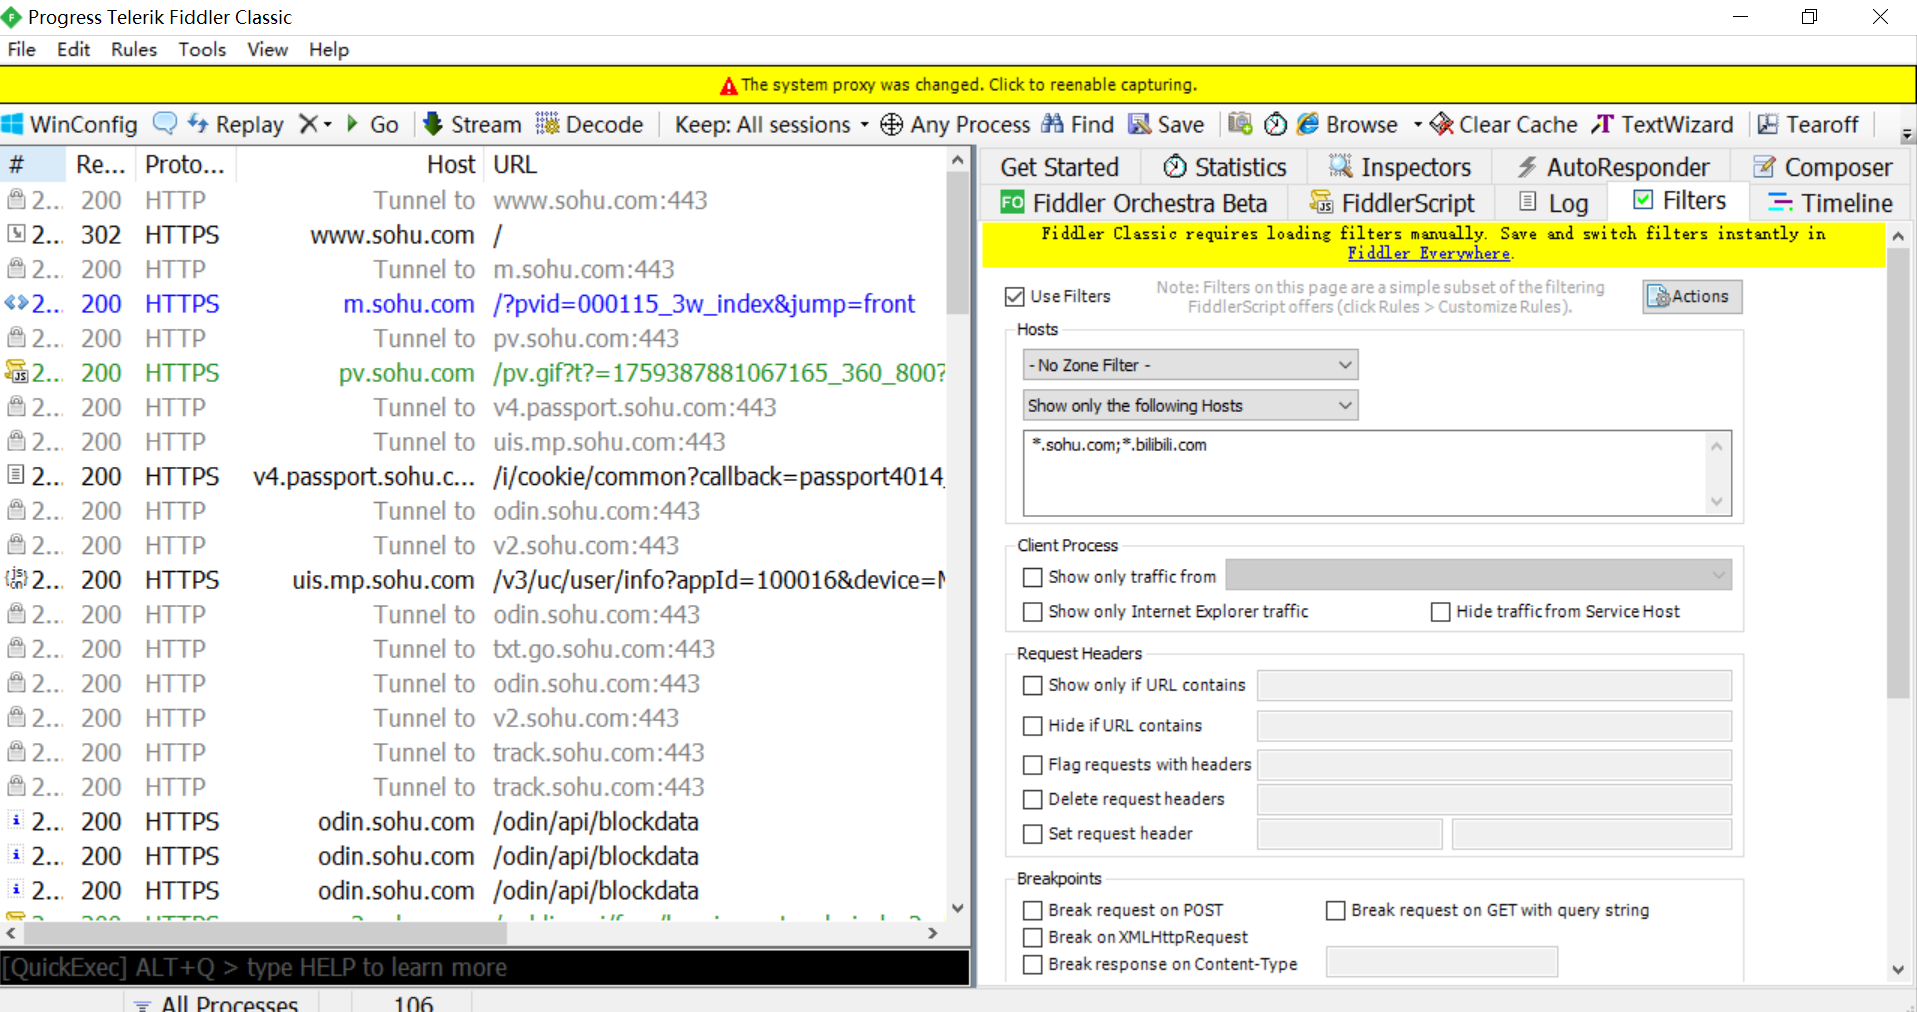
Task: Open the View menu
Action: point(267,49)
